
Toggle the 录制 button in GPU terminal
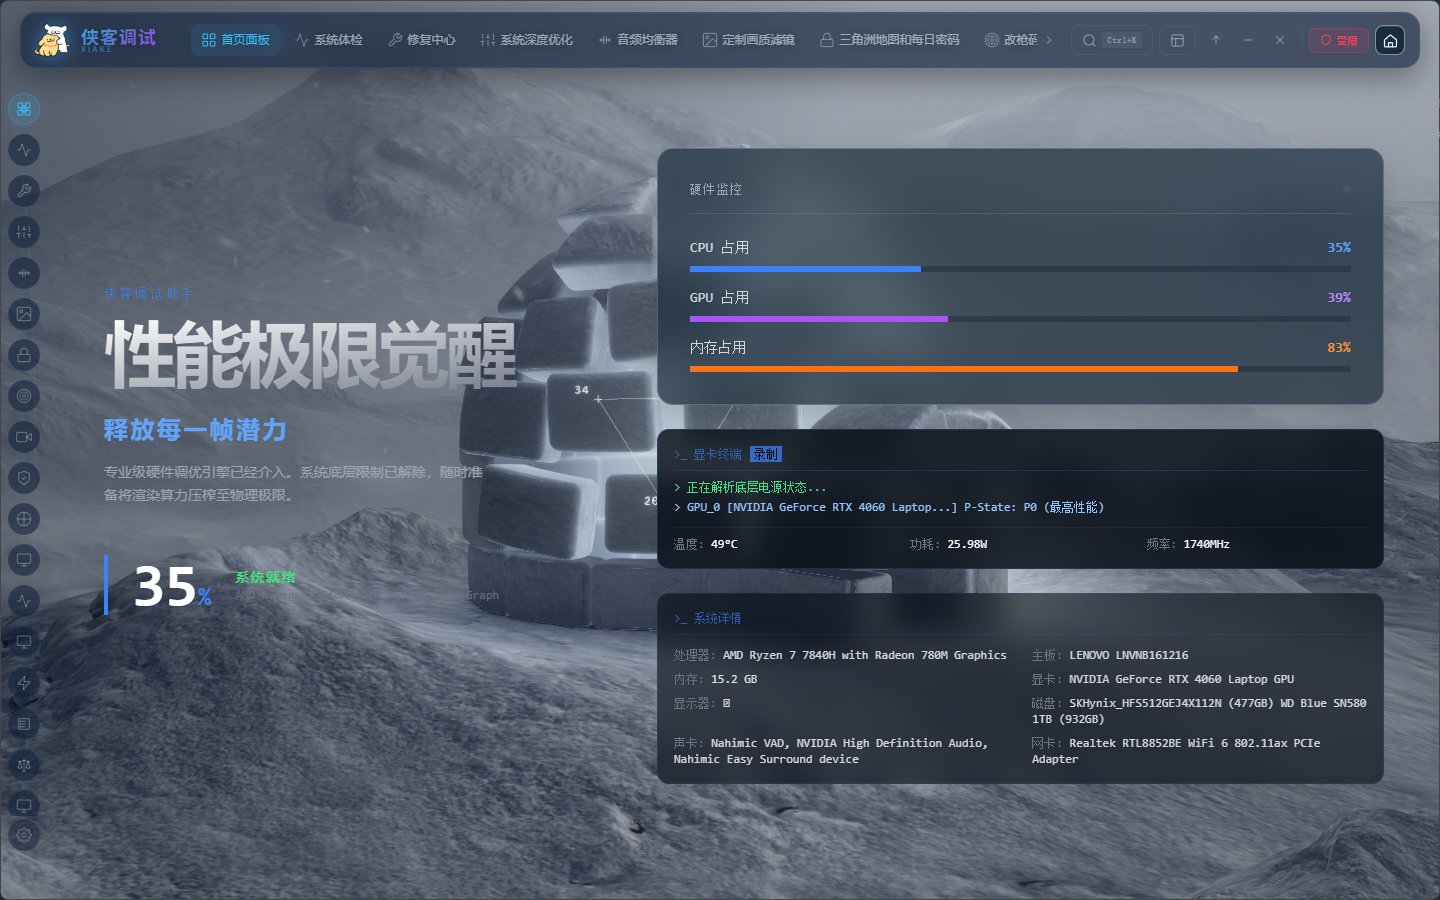(766, 454)
